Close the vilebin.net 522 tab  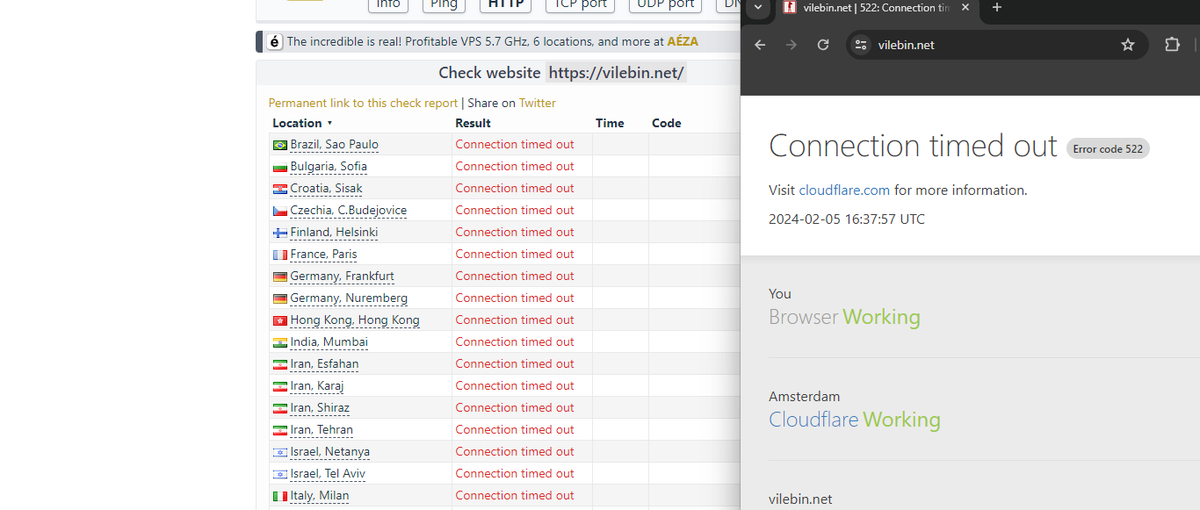point(965,8)
